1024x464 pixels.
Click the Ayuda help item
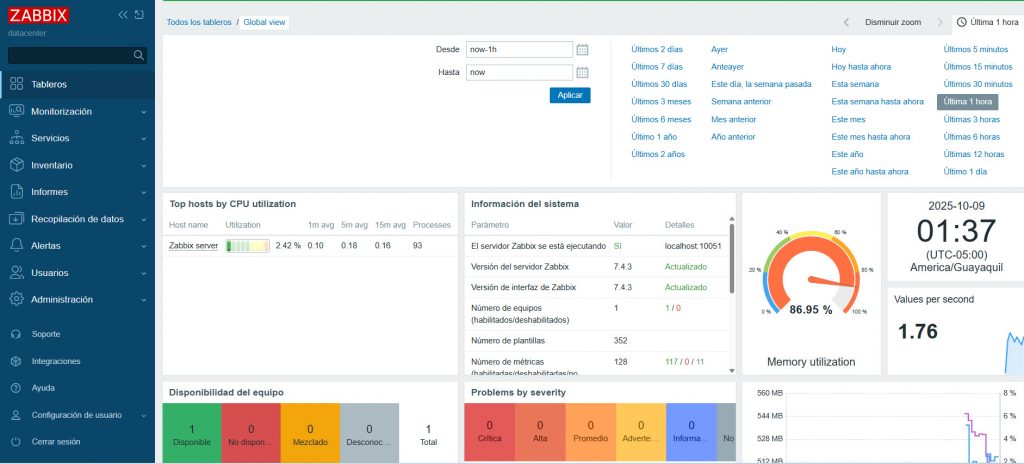click(43, 388)
